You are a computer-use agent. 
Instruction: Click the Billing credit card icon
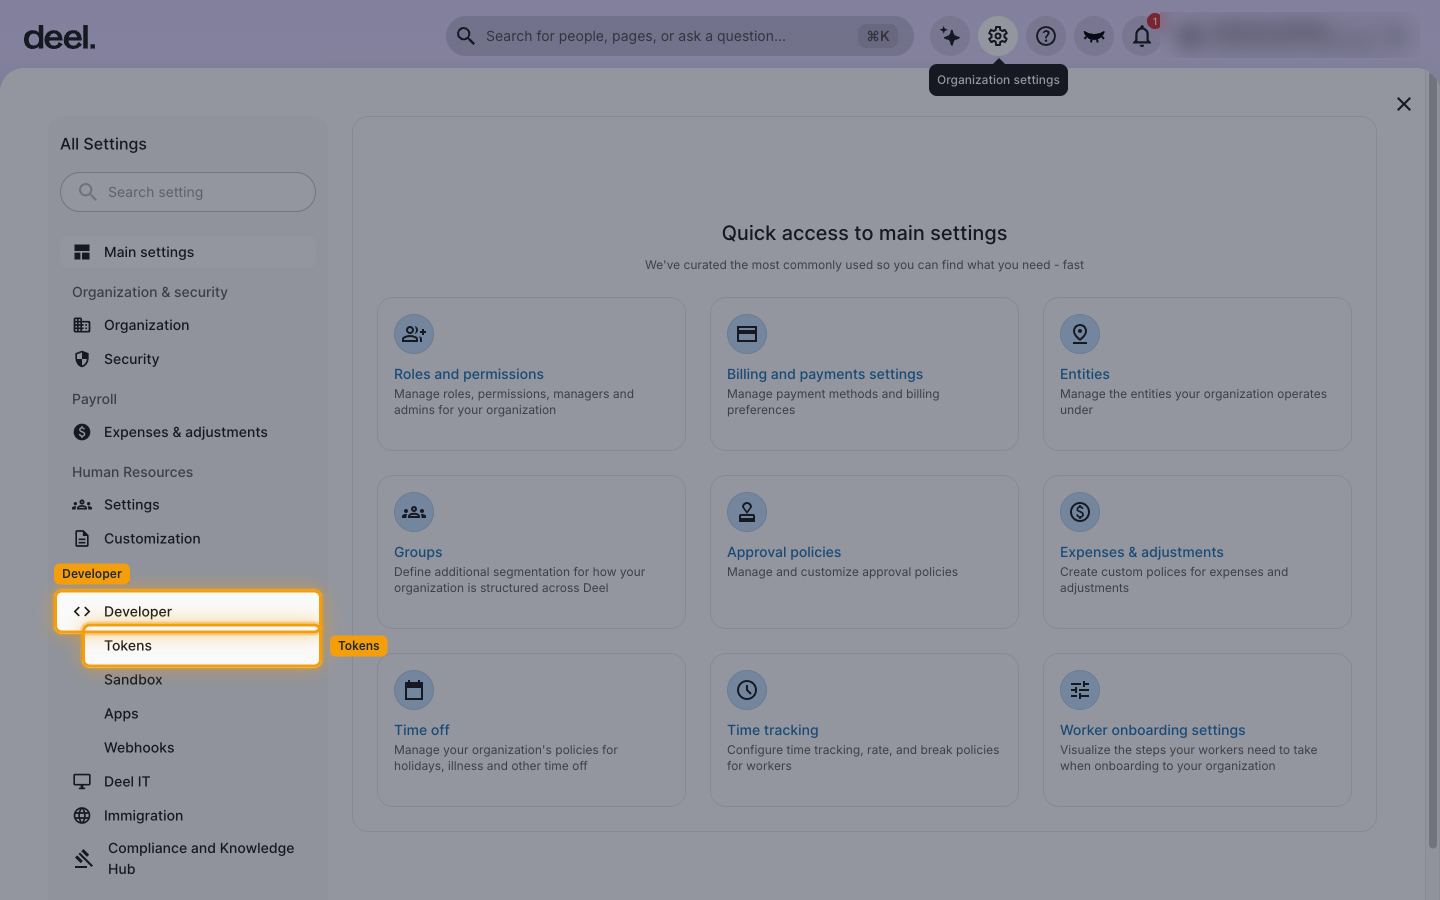(x=747, y=334)
